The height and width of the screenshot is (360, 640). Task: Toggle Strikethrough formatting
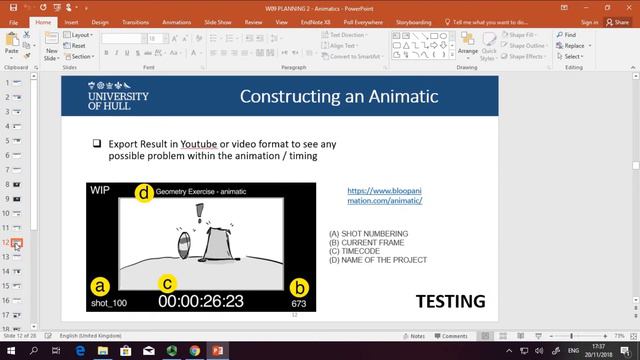click(x=148, y=53)
